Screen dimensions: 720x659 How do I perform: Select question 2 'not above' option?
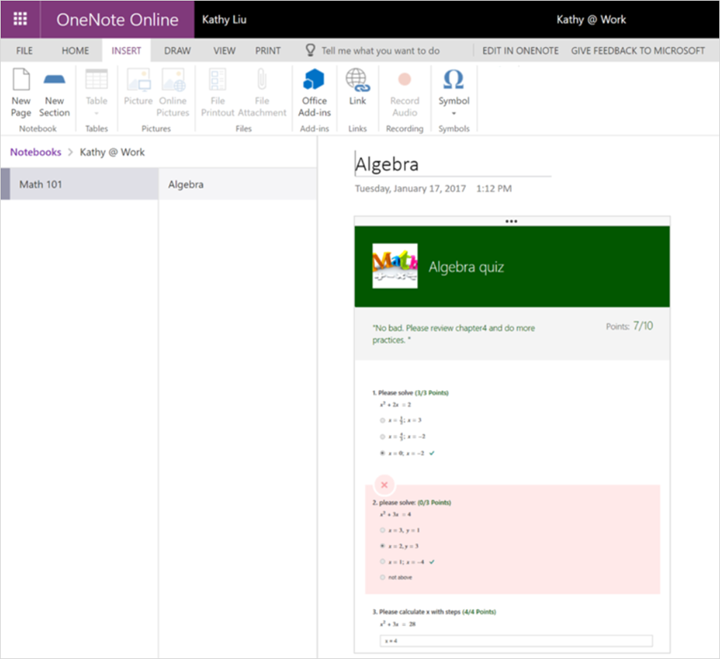382,577
